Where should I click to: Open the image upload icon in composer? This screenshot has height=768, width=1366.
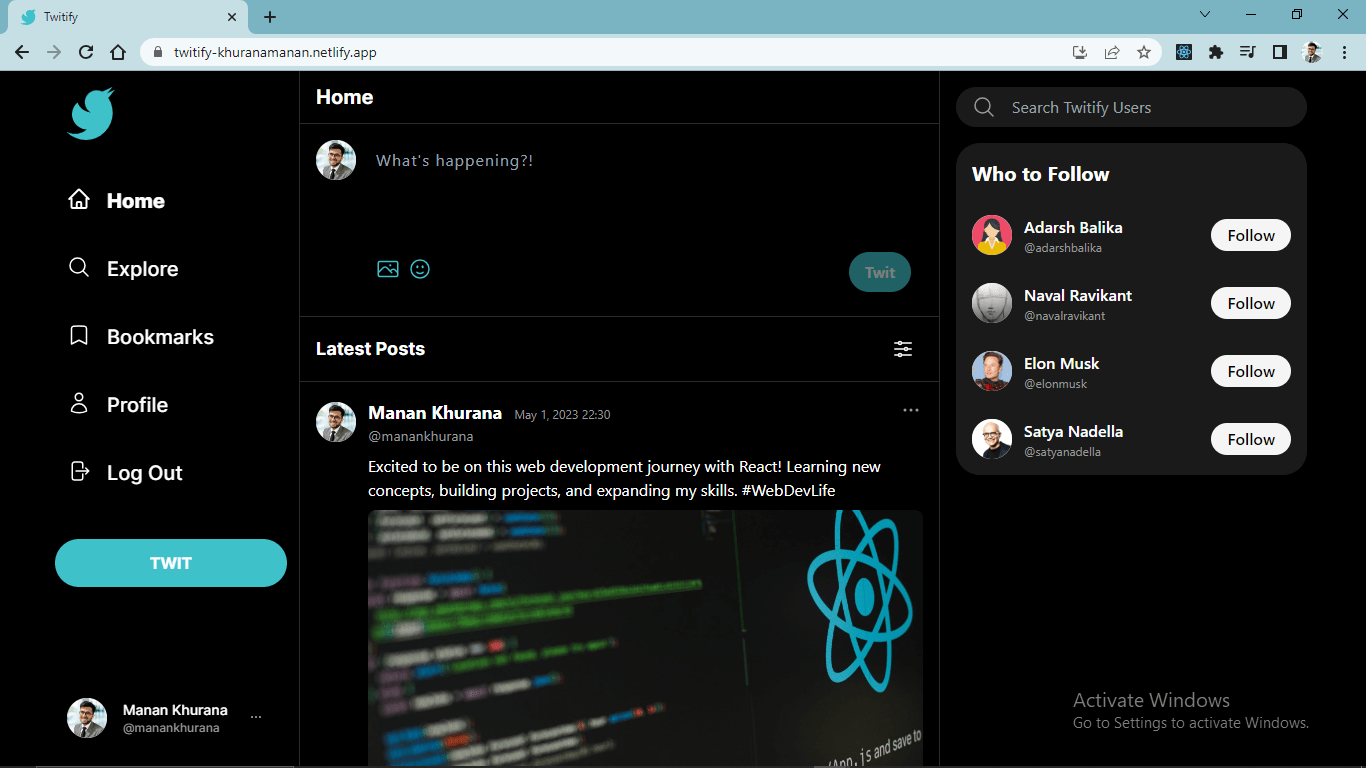point(388,268)
